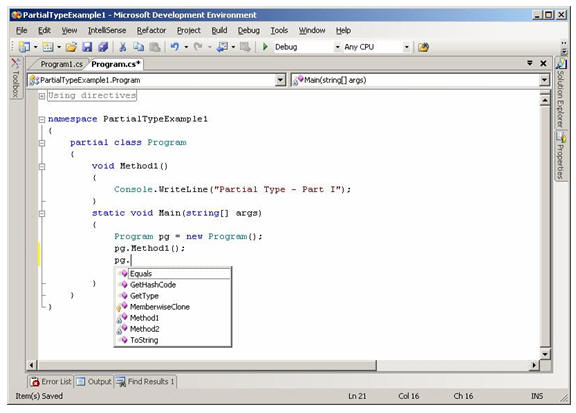Start debugging with the green play icon
This screenshot has height=413, width=576.
click(265, 47)
